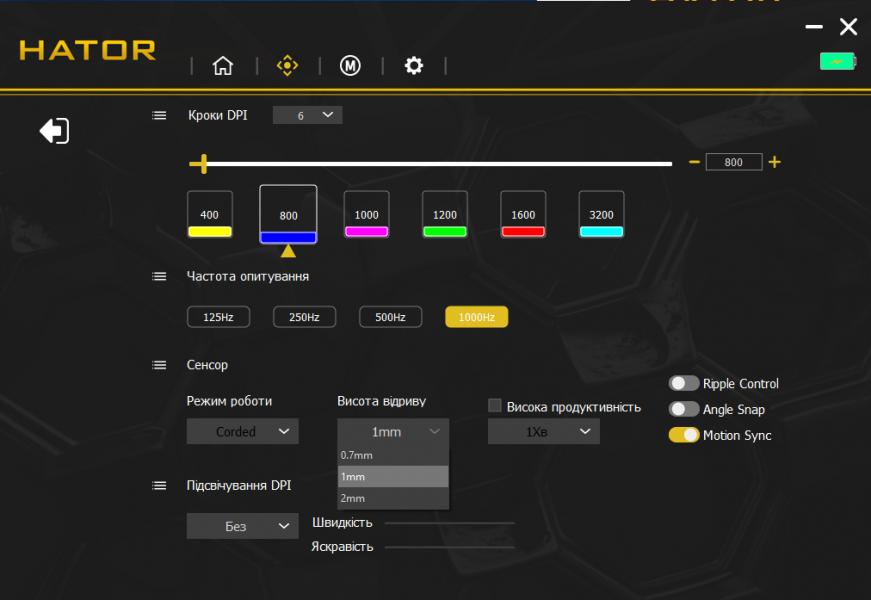Open the DPI sensor settings icon
This screenshot has width=871, height=600.
[287, 66]
